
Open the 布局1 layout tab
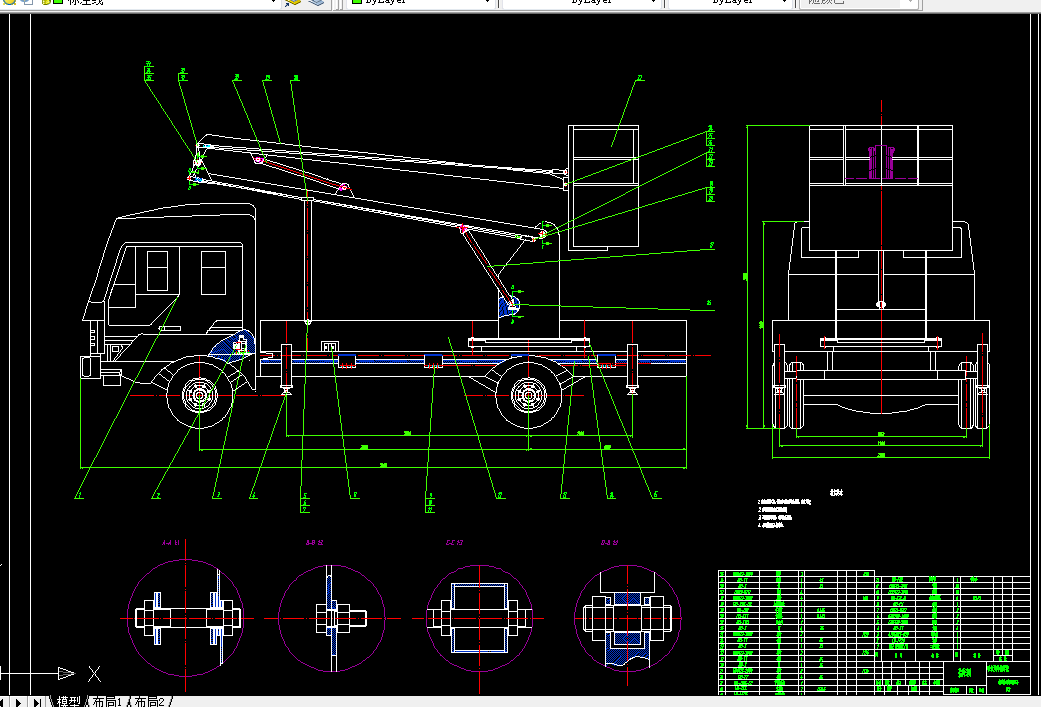[107, 701]
